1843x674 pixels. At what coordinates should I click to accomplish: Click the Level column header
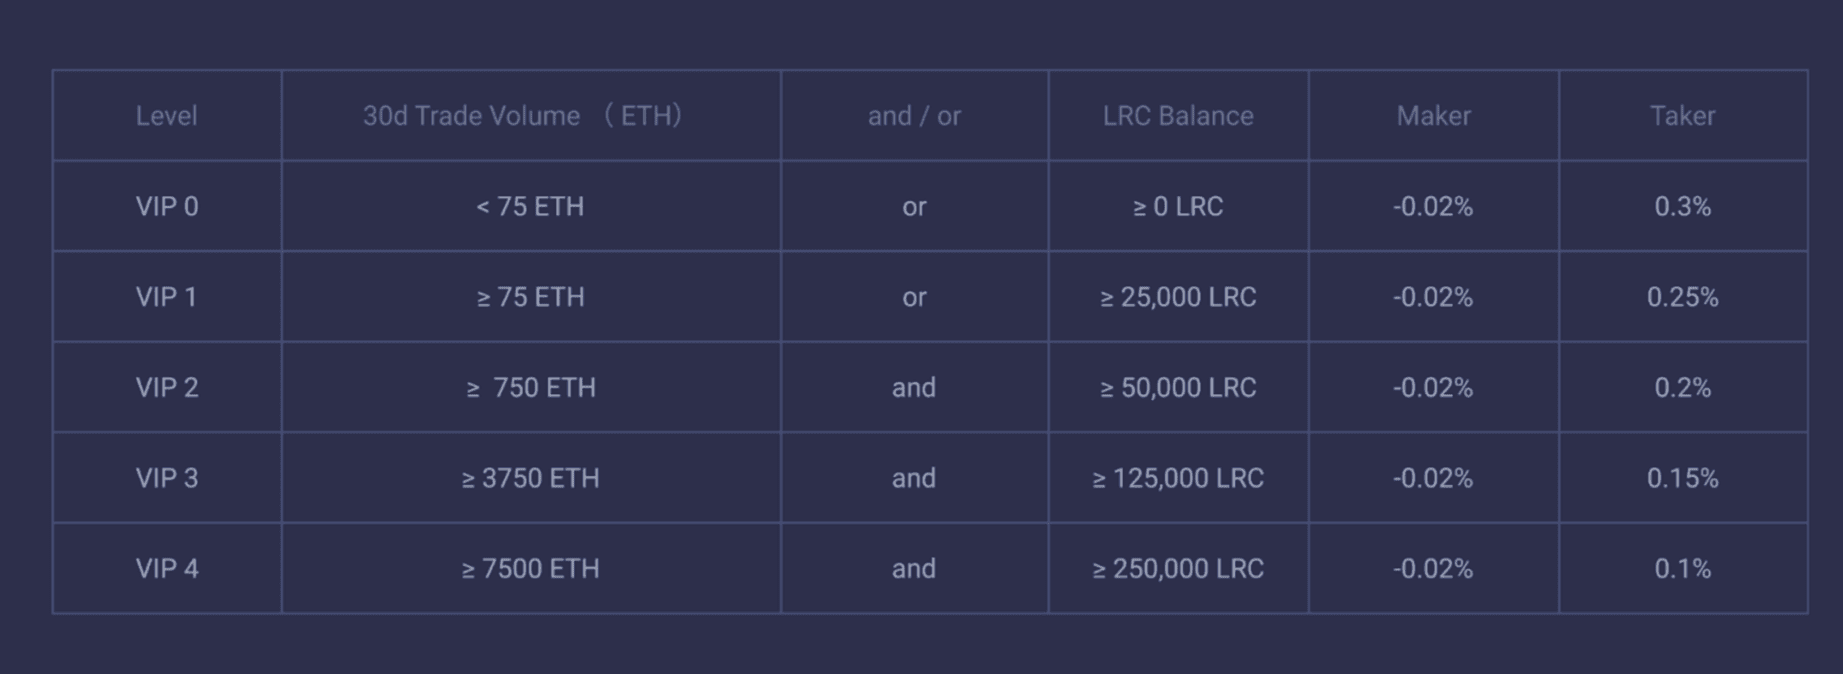(x=167, y=116)
